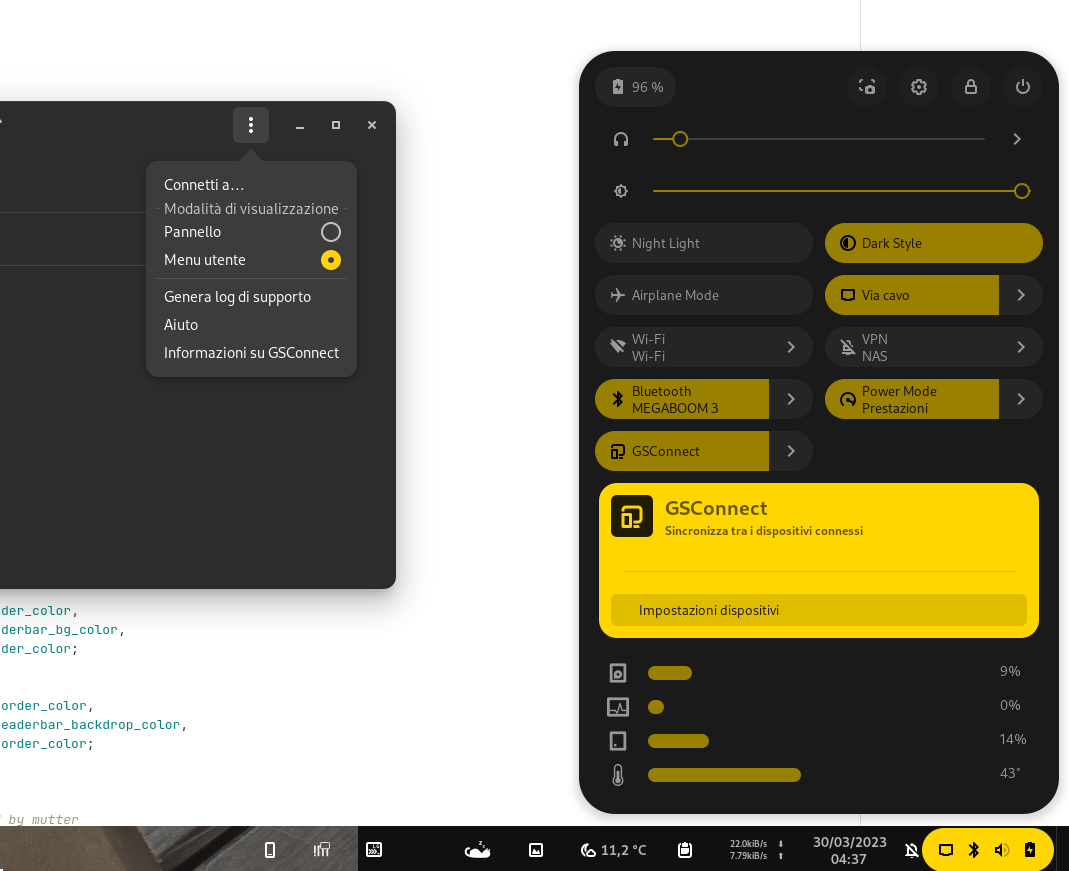The image size is (1069, 871).
Task: Open the clipboard manager icon in taskbar
Action: click(685, 850)
